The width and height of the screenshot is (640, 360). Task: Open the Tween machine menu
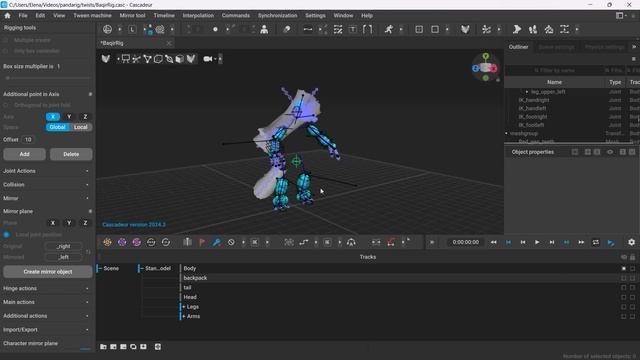click(92, 16)
